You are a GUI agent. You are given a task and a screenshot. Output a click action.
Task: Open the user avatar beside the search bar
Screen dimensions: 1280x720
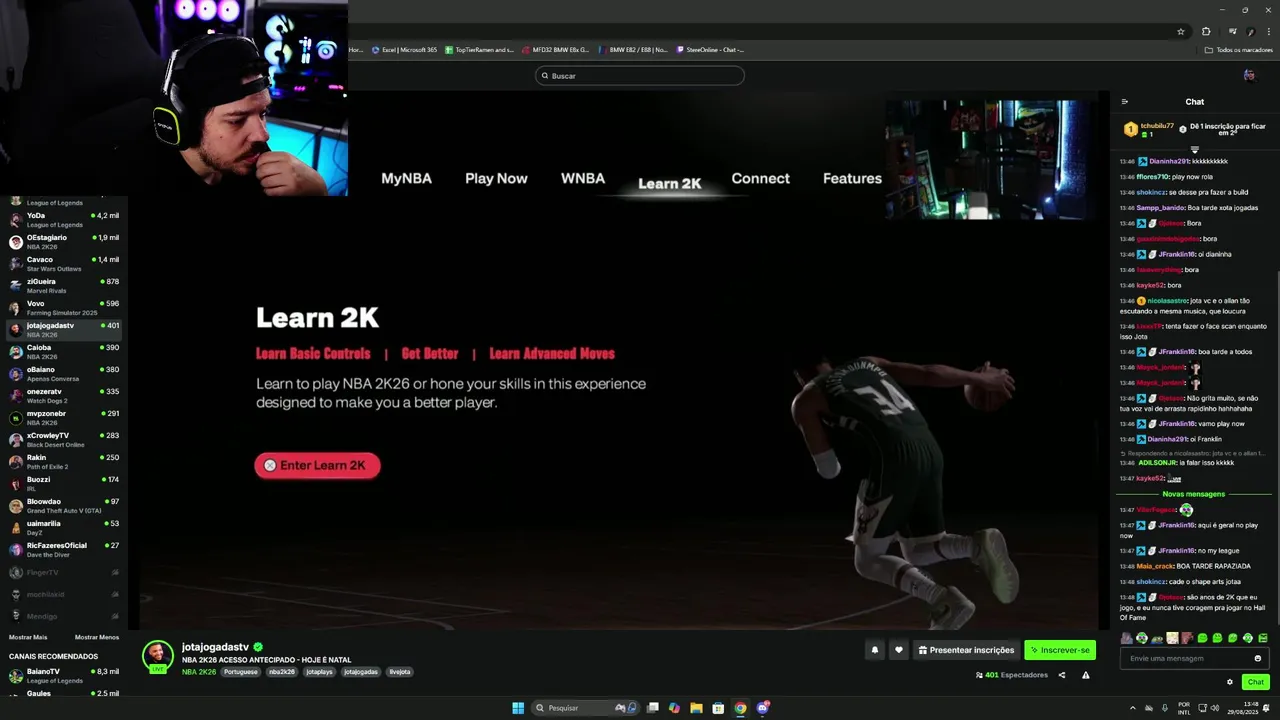pyautogui.click(x=1249, y=75)
